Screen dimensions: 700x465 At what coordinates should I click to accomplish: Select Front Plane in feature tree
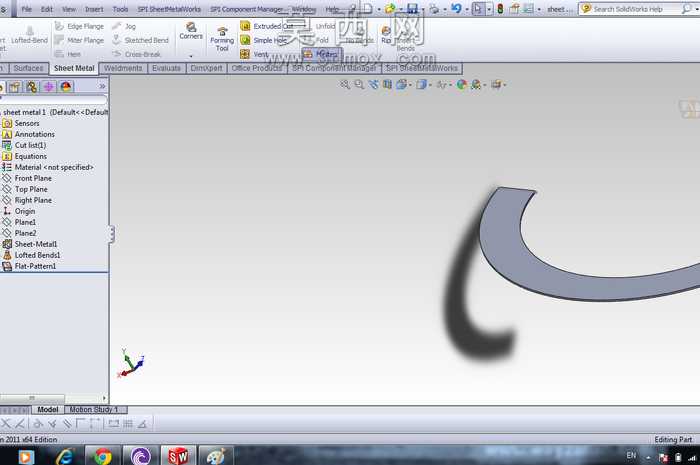click(x=27, y=178)
